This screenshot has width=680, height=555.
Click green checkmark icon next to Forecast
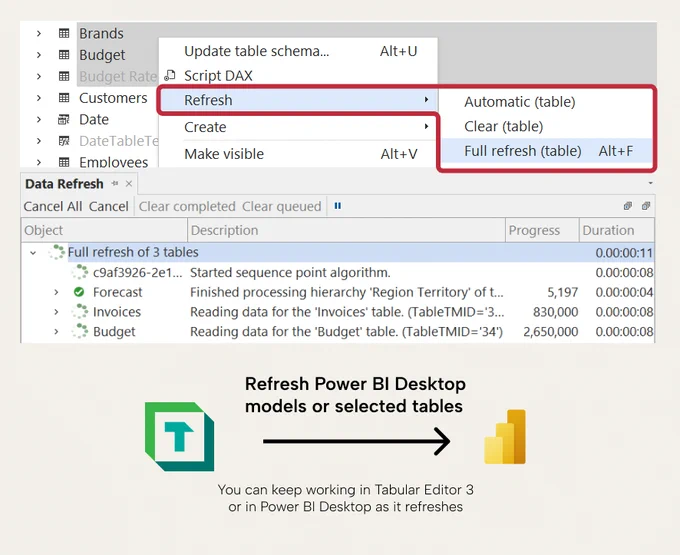79,292
